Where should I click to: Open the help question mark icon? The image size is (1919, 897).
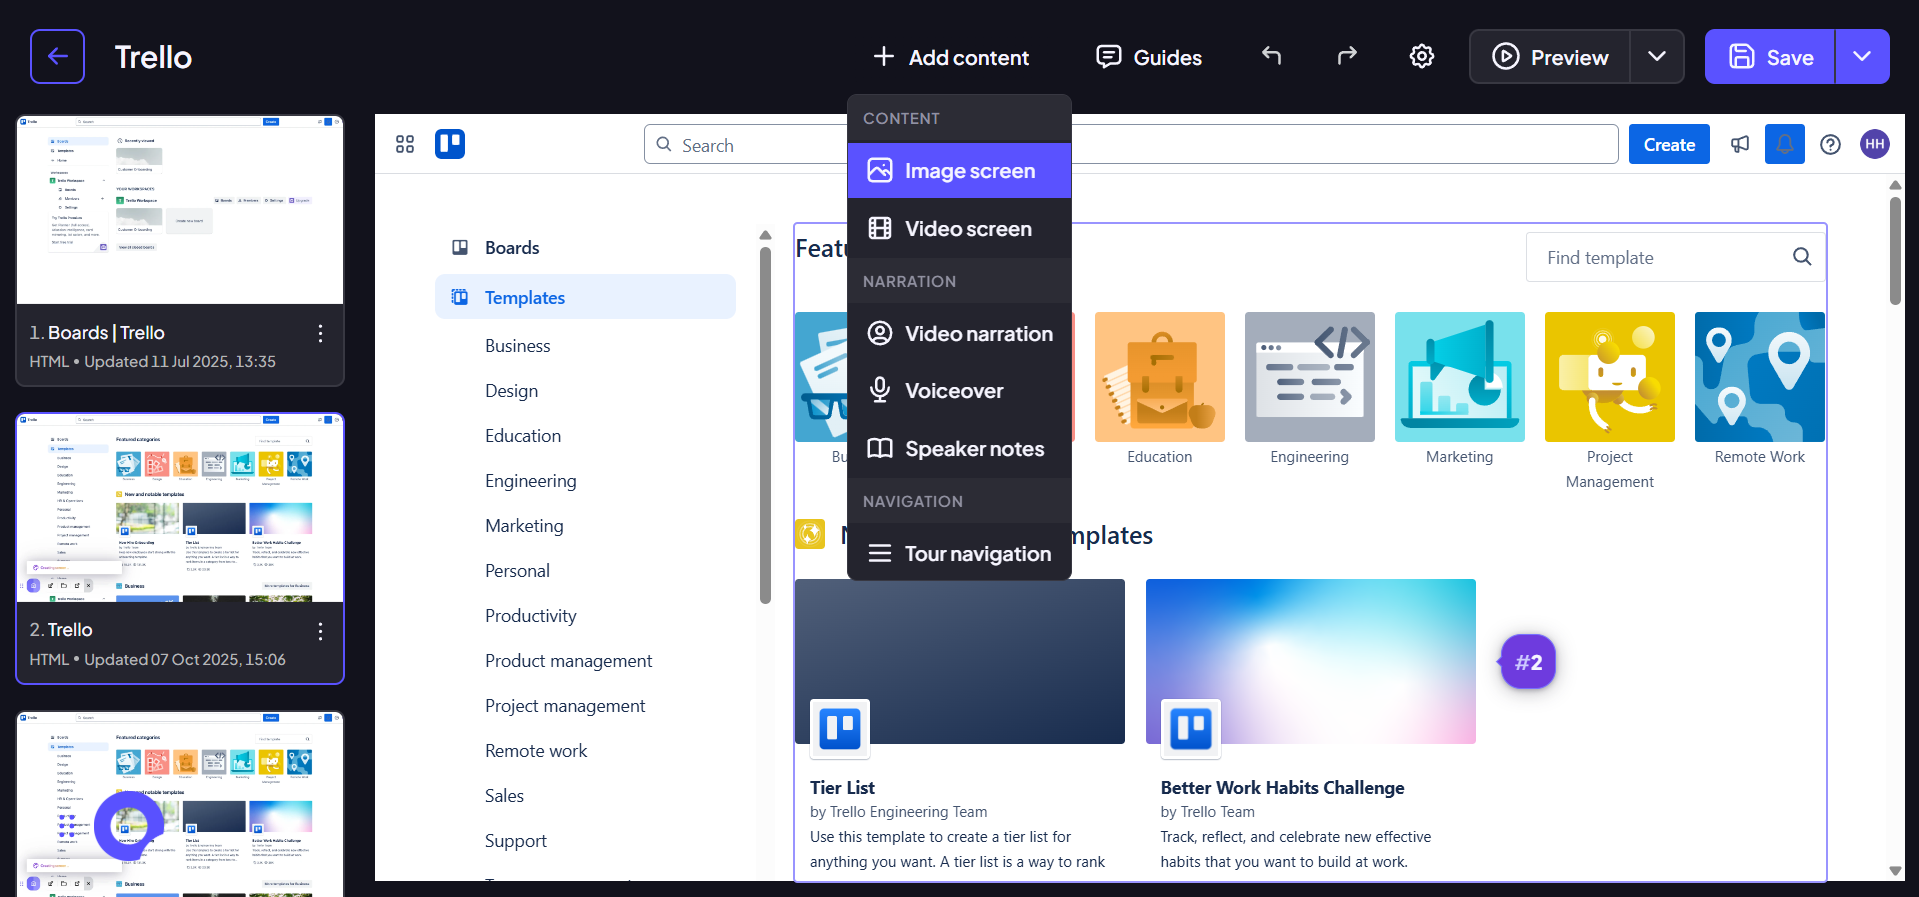1830,145
